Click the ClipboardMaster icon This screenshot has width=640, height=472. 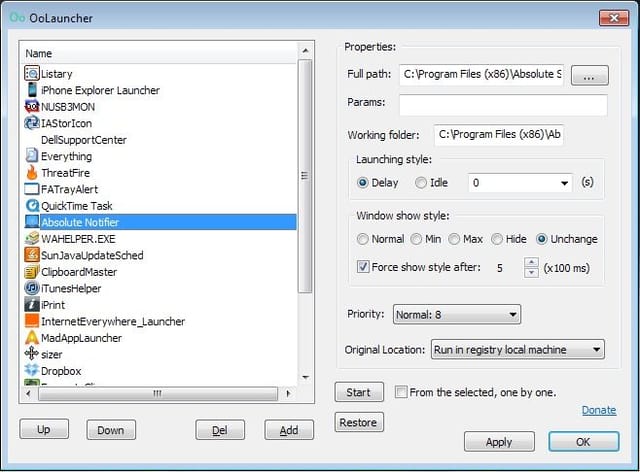point(32,272)
